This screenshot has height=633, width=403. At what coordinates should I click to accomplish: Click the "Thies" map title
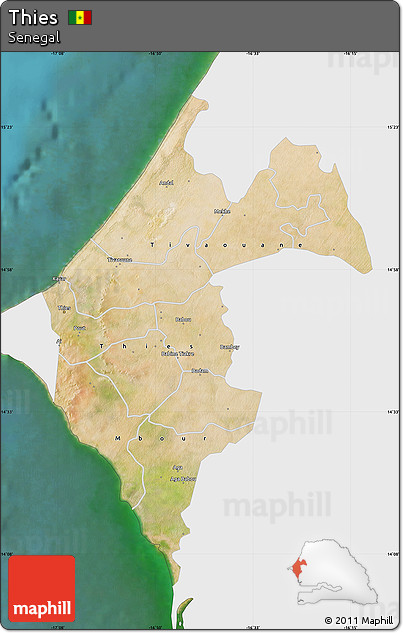click(33, 18)
